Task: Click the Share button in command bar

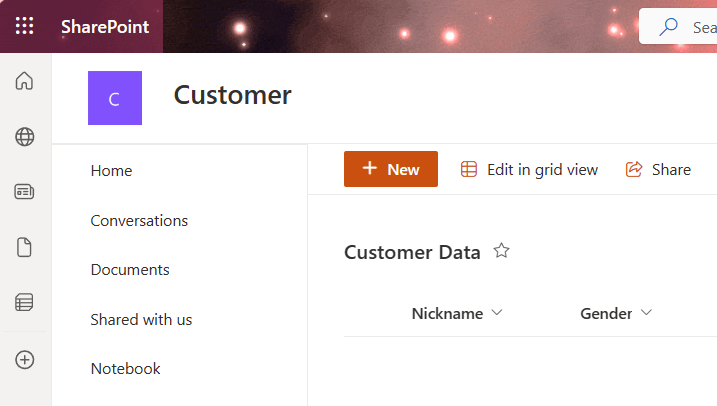Action: click(658, 169)
